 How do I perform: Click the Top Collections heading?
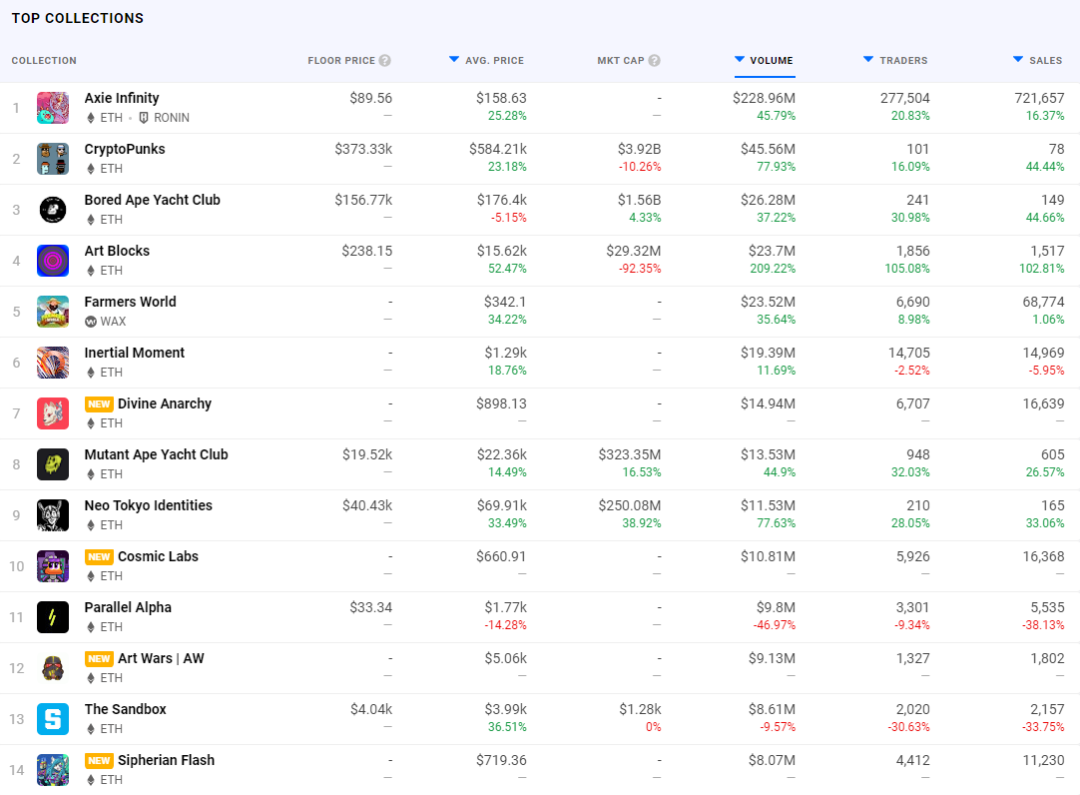coord(78,19)
